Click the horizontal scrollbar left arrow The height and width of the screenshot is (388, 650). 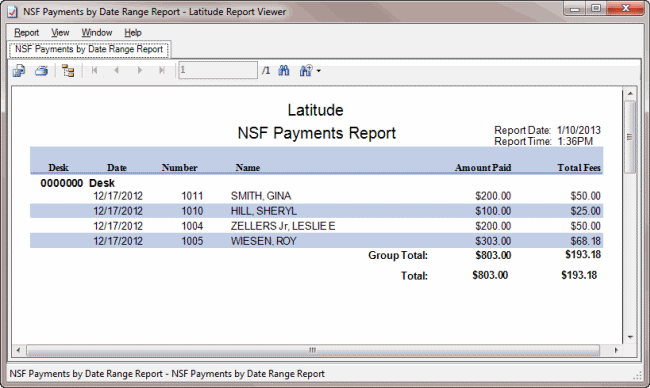[18, 350]
